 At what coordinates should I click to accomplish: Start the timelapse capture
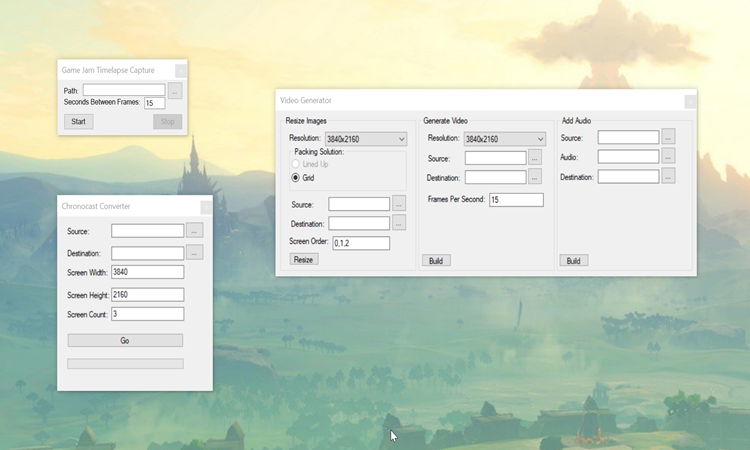[x=78, y=121]
